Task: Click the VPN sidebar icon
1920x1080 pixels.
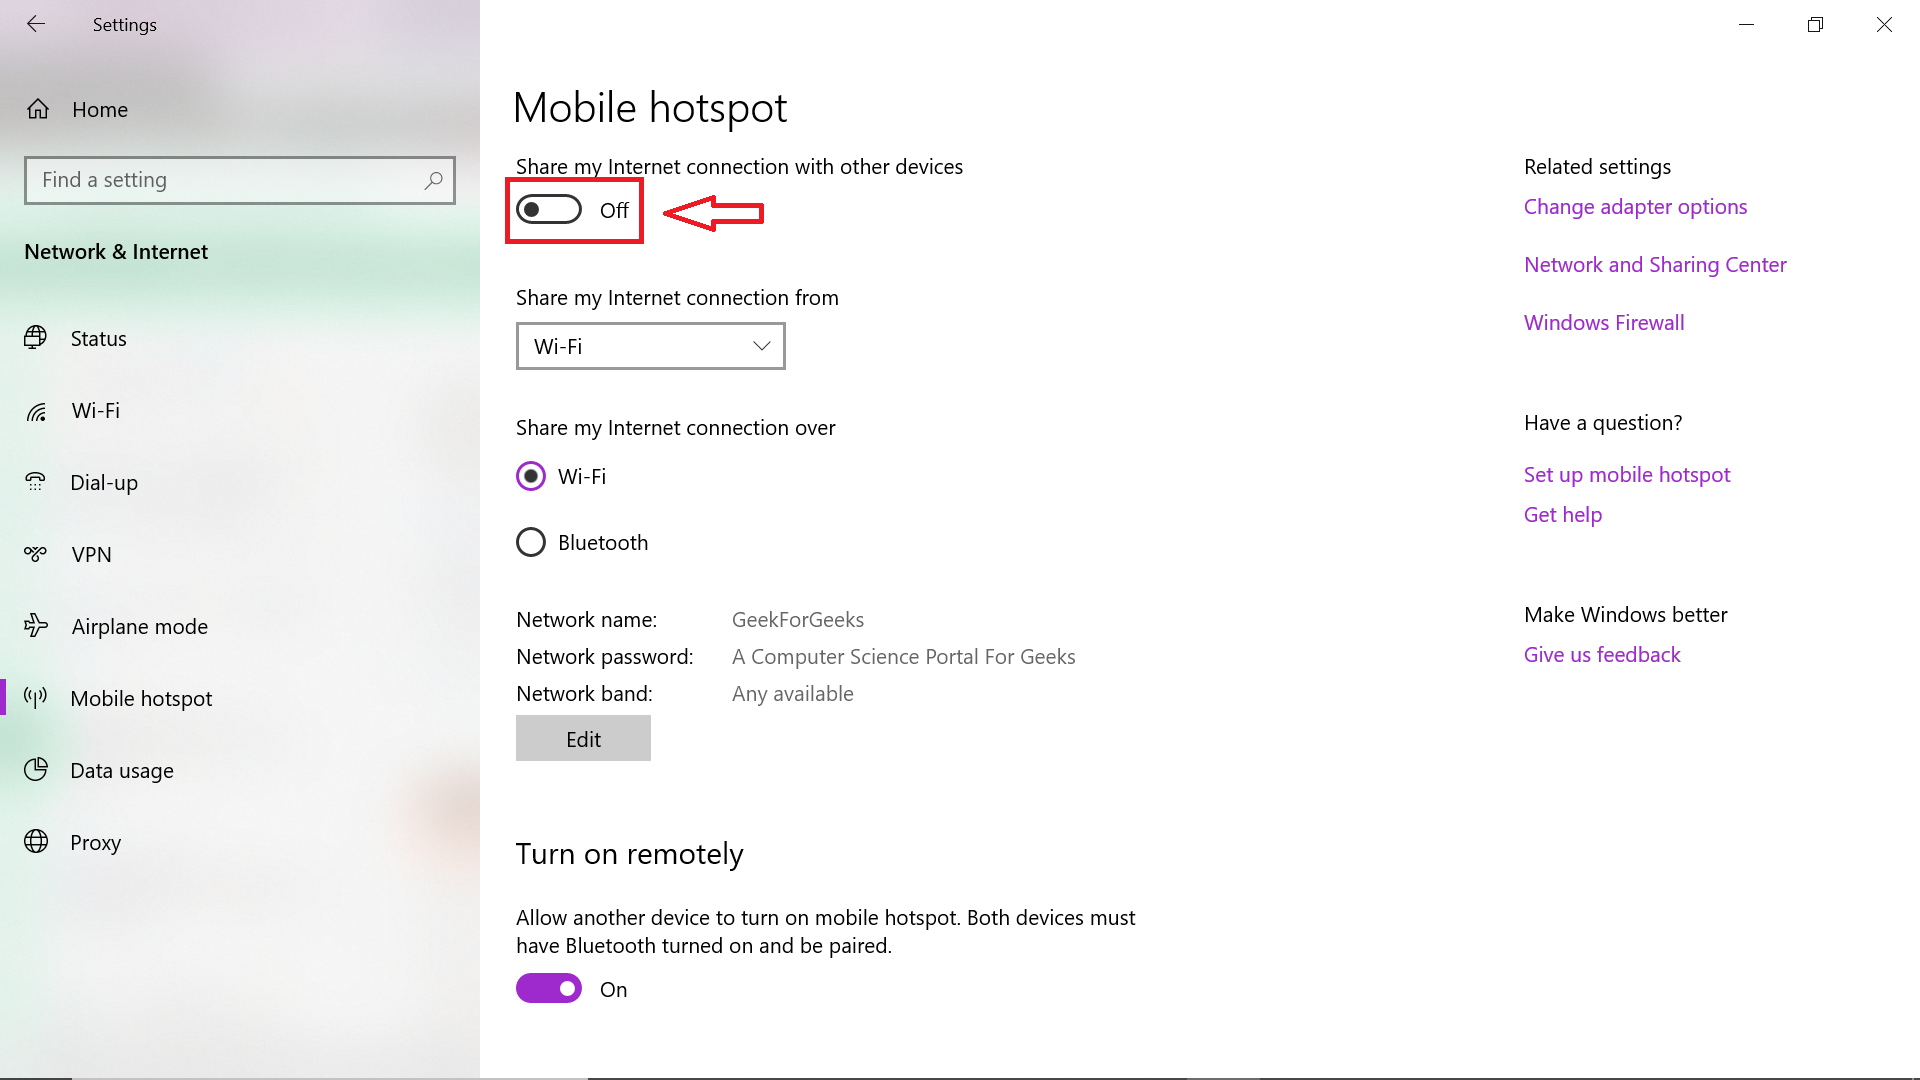Action: point(37,553)
